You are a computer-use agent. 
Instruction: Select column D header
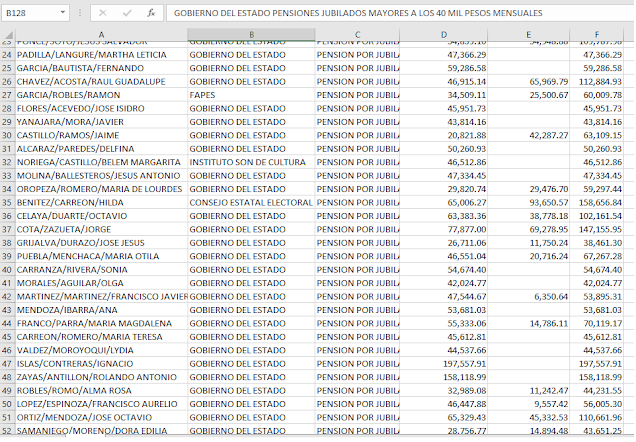pyautogui.click(x=443, y=35)
